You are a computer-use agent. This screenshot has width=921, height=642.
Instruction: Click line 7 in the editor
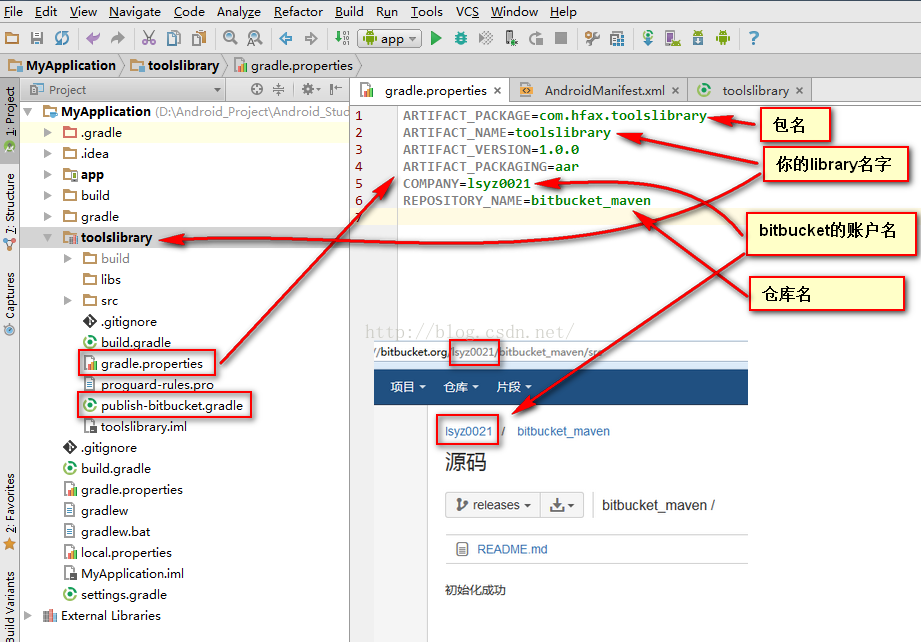[658, 217]
